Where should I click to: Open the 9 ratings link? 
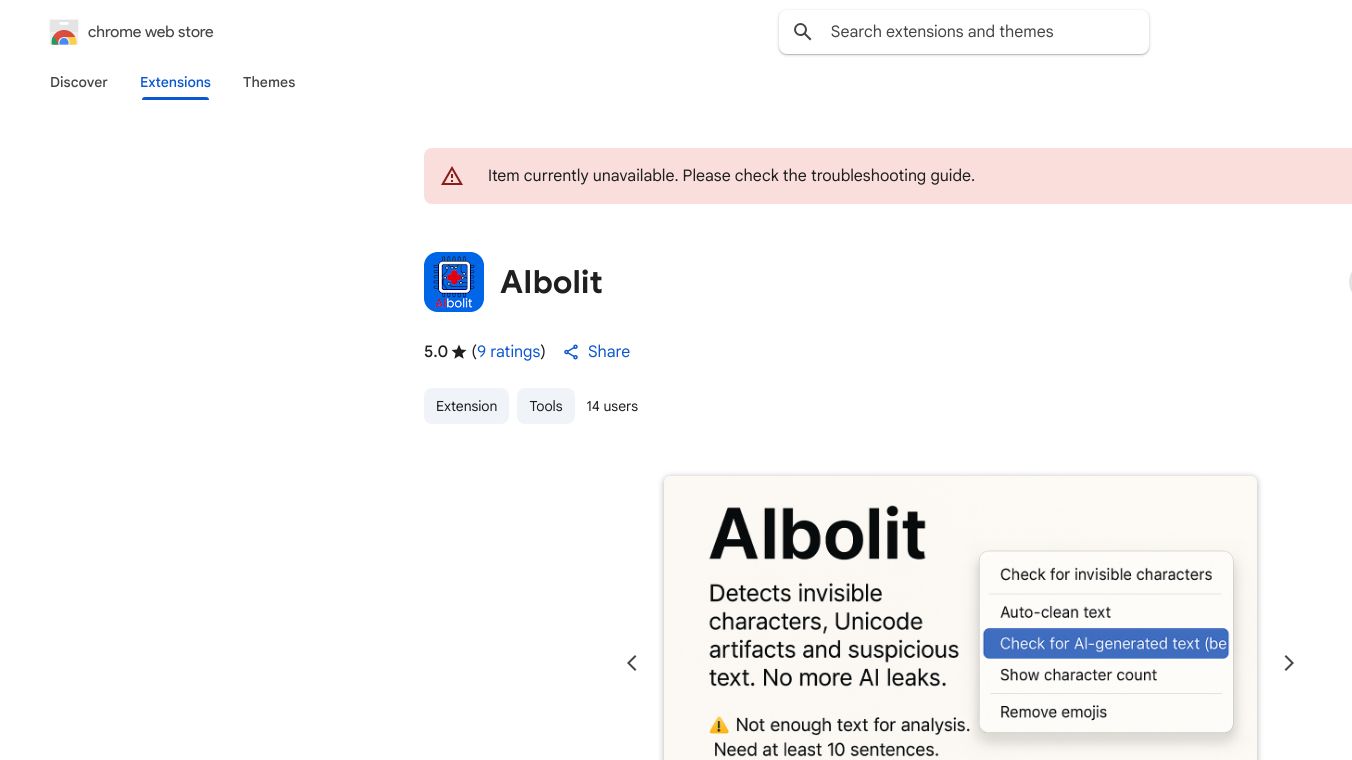coord(509,352)
